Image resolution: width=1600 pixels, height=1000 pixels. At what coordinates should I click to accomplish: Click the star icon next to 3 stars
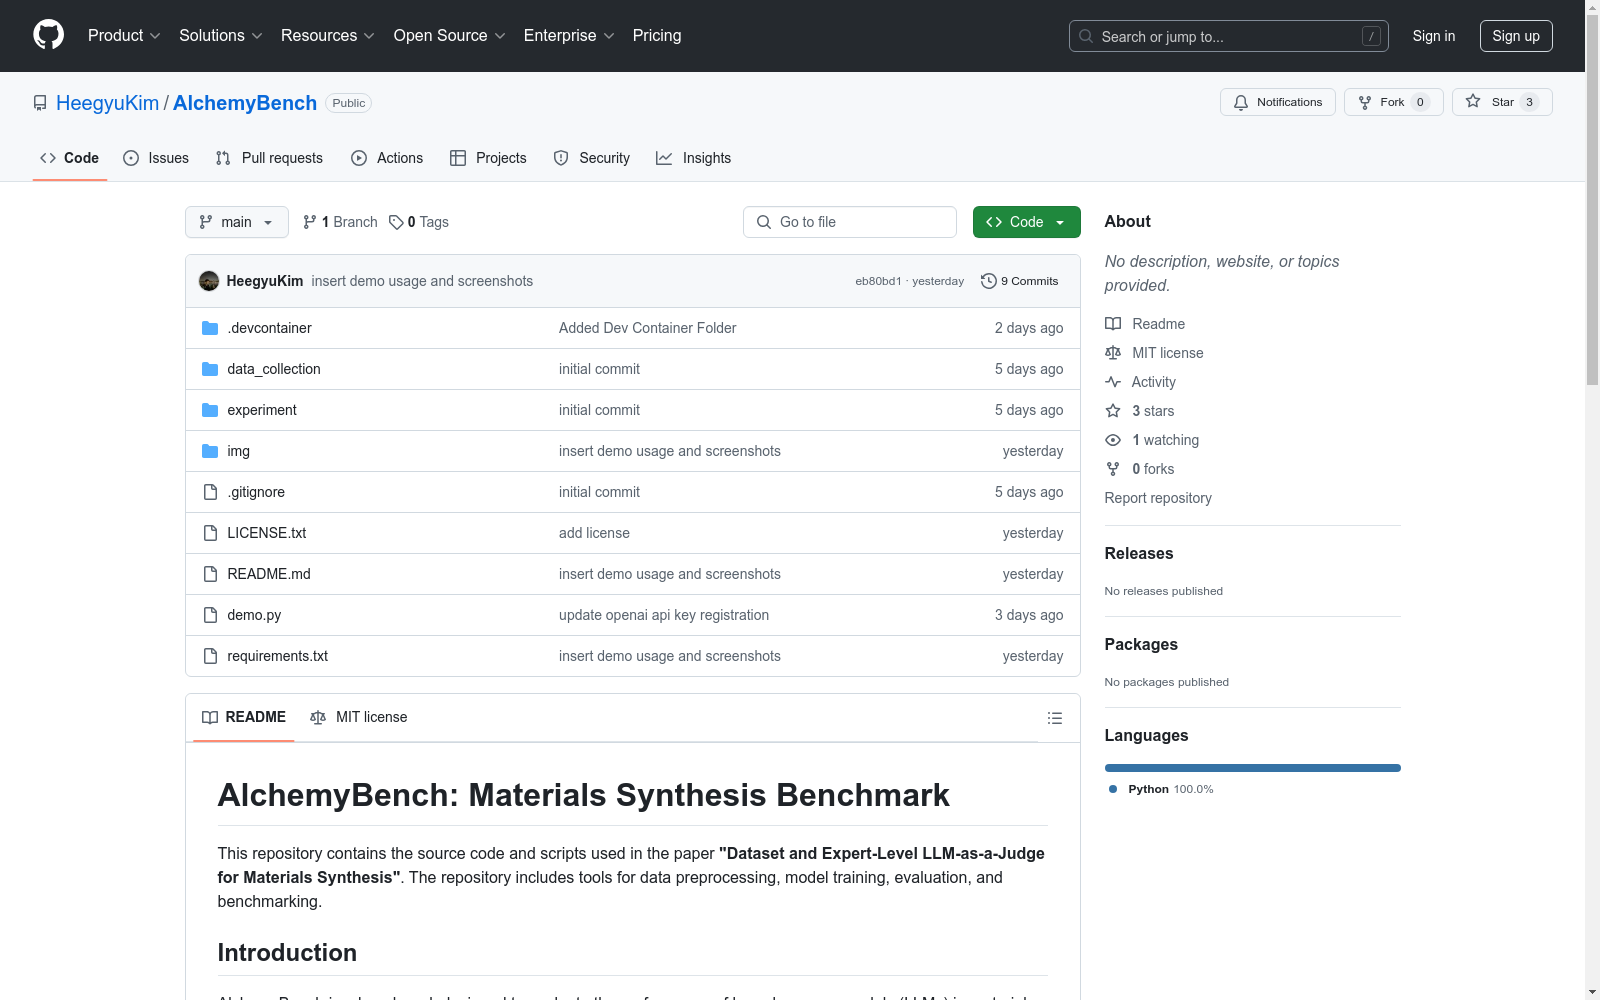[1113, 411]
